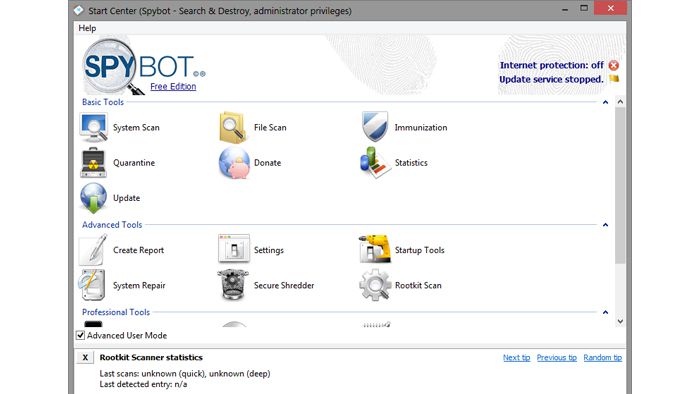The height and width of the screenshot is (394, 700).
Task: Launch Startup Tools drill icon
Action: click(375, 249)
